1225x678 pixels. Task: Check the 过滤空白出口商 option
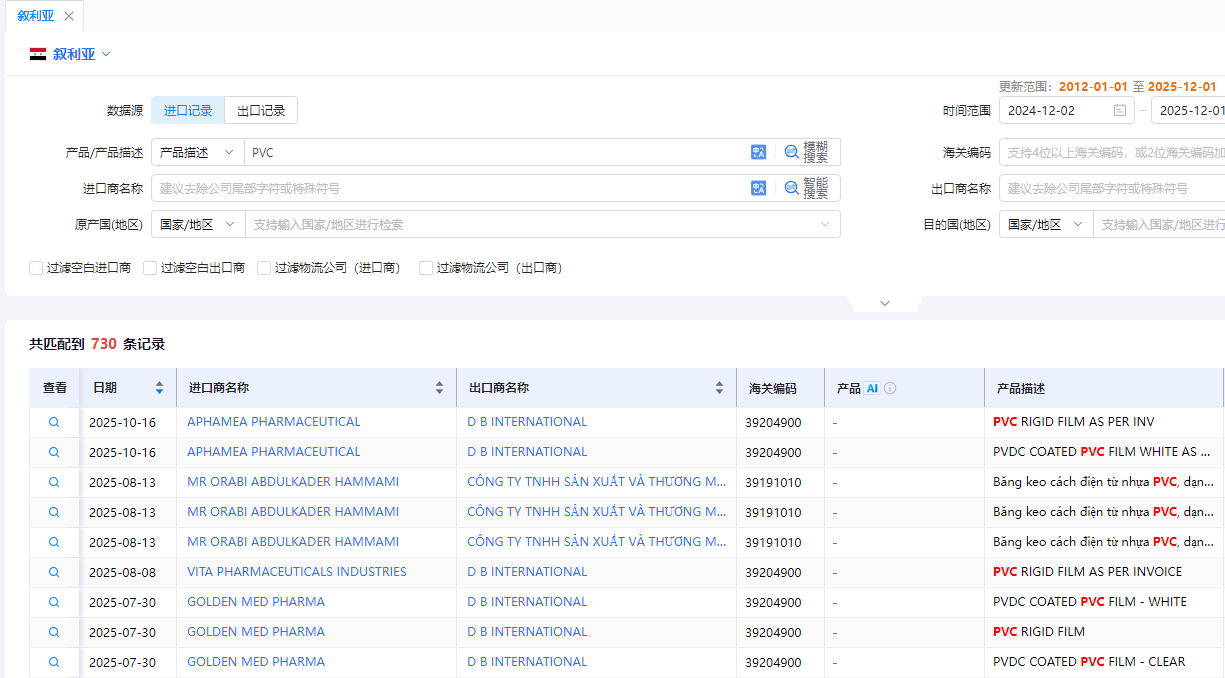pyautogui.click(x=150, y=268)
